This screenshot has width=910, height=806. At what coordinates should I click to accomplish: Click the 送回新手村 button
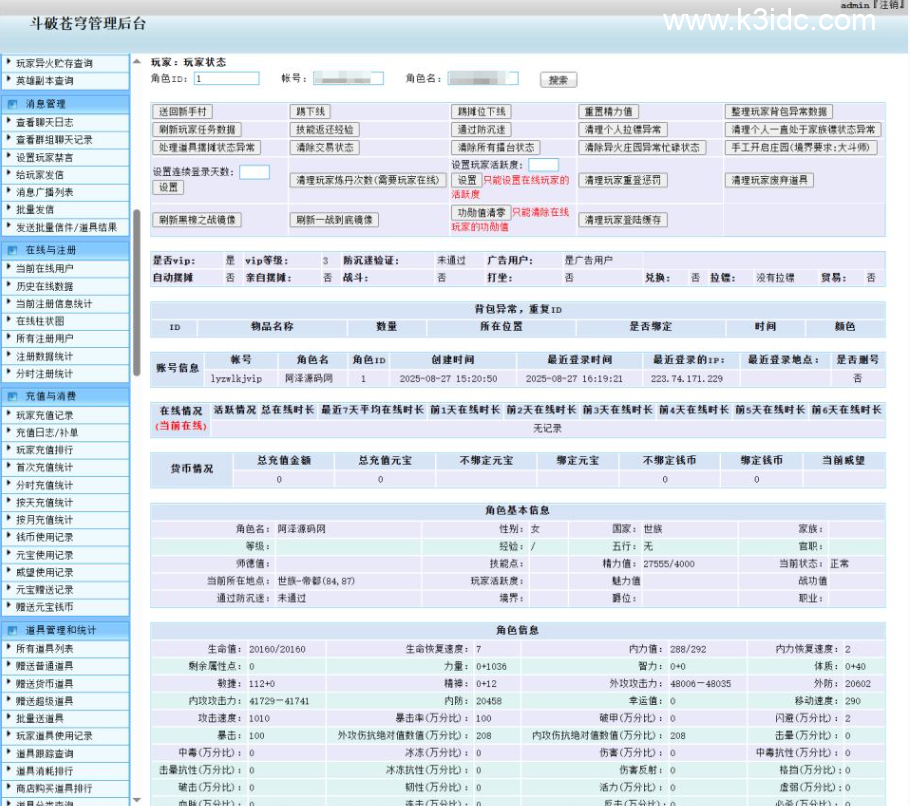183,112
